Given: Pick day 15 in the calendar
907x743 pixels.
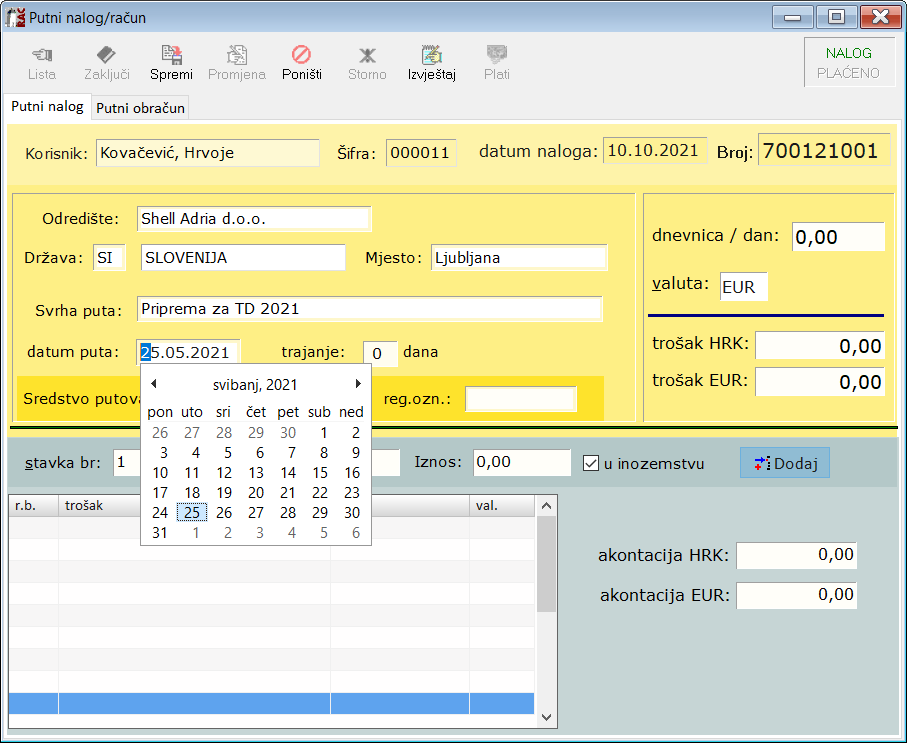Looking at the screenshot, I should click(320, 473).
